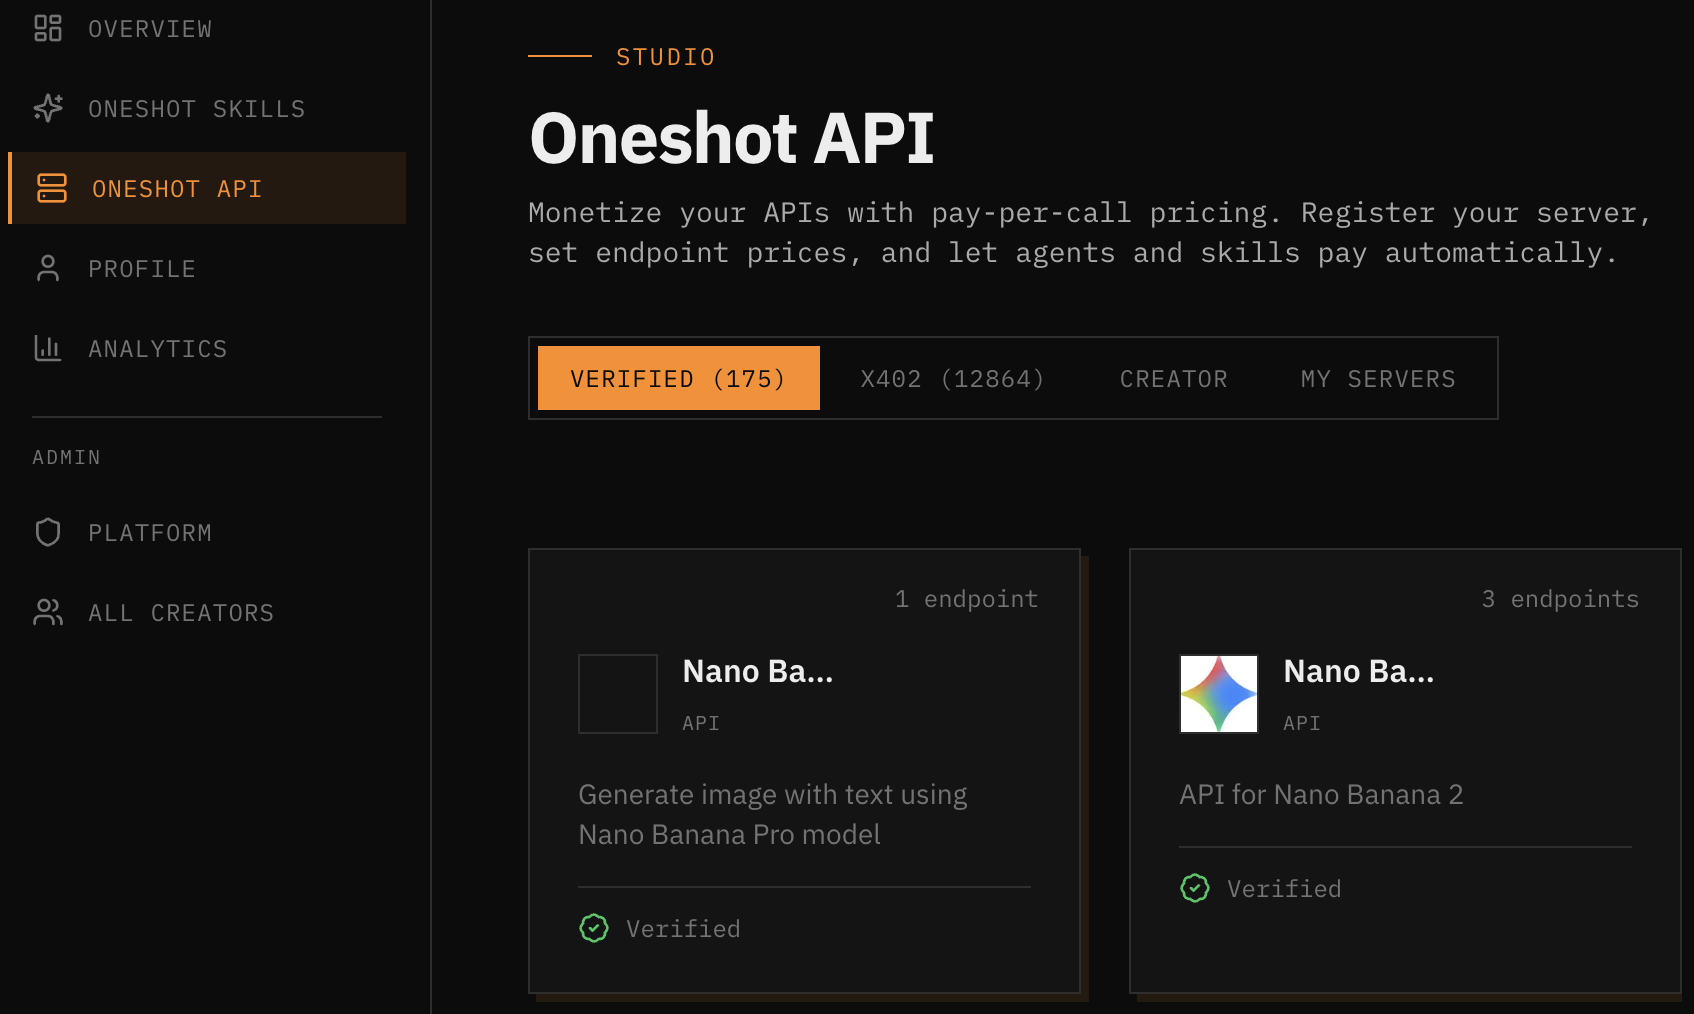This screenshot has width=1694, height=1014.
Task: Switch to the X402 (12864) tab
Action: (951, 378)
